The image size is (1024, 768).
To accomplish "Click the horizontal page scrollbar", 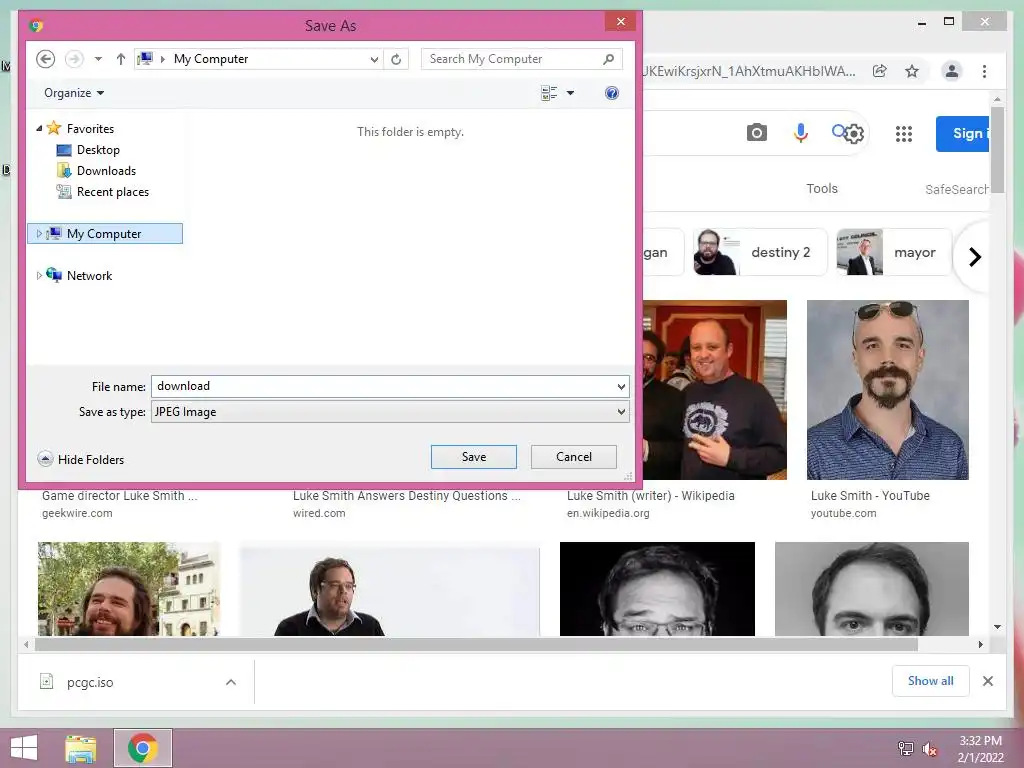I will point(476,645).
